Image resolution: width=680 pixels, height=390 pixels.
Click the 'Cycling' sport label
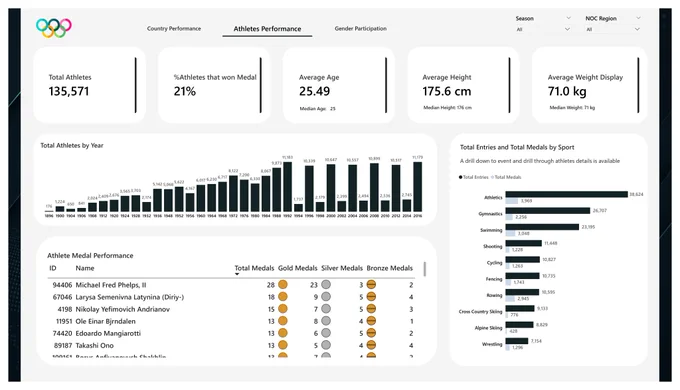(x=494, y=263)
